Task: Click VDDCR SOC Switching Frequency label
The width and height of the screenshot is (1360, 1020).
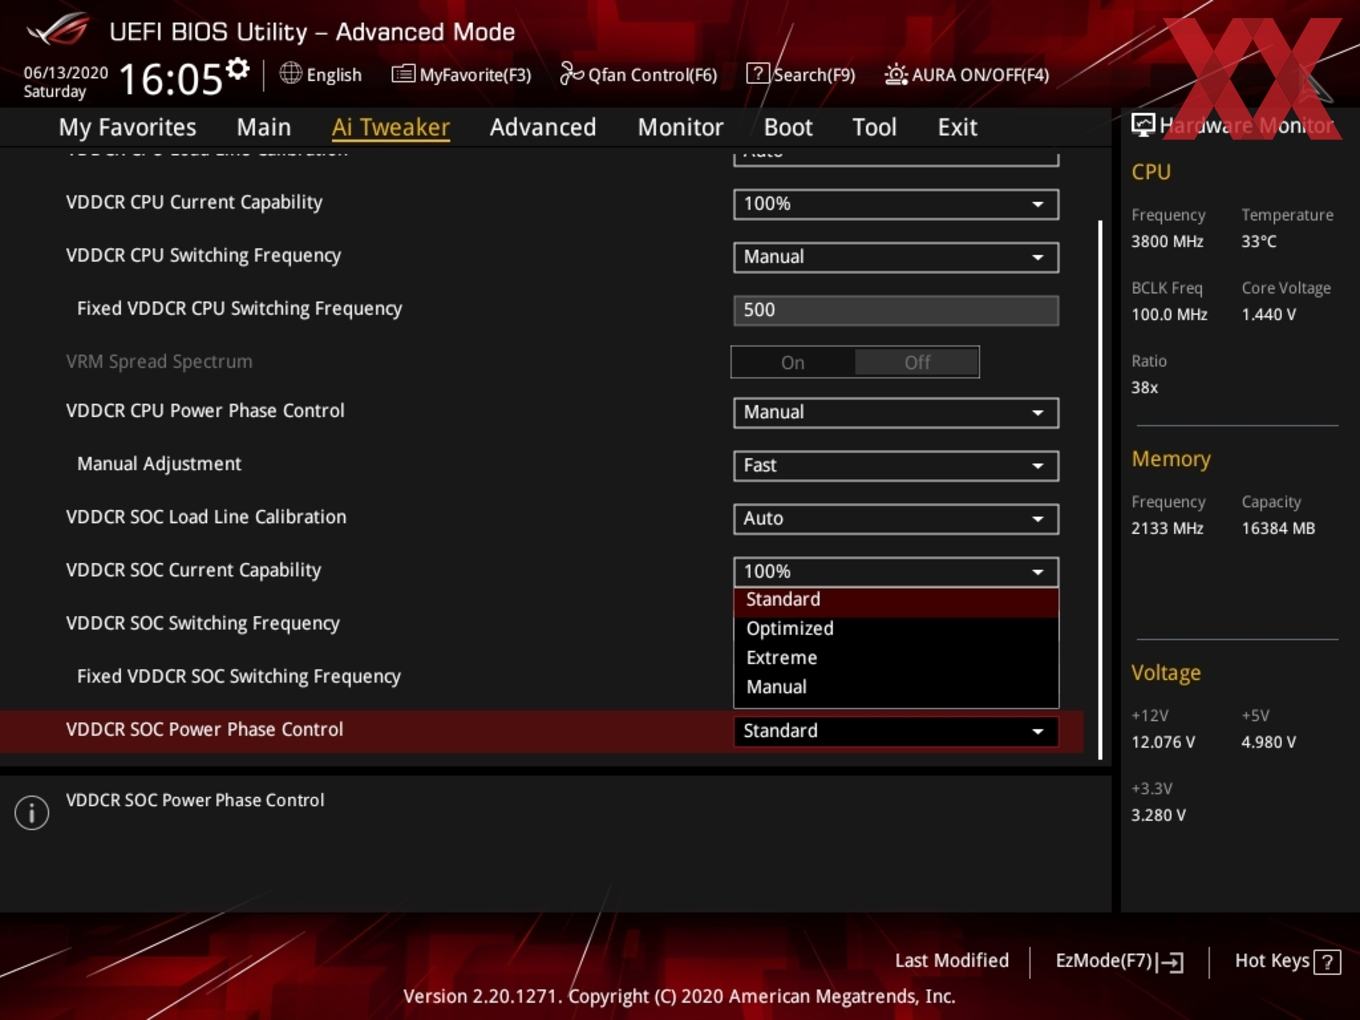Action: 203,623
